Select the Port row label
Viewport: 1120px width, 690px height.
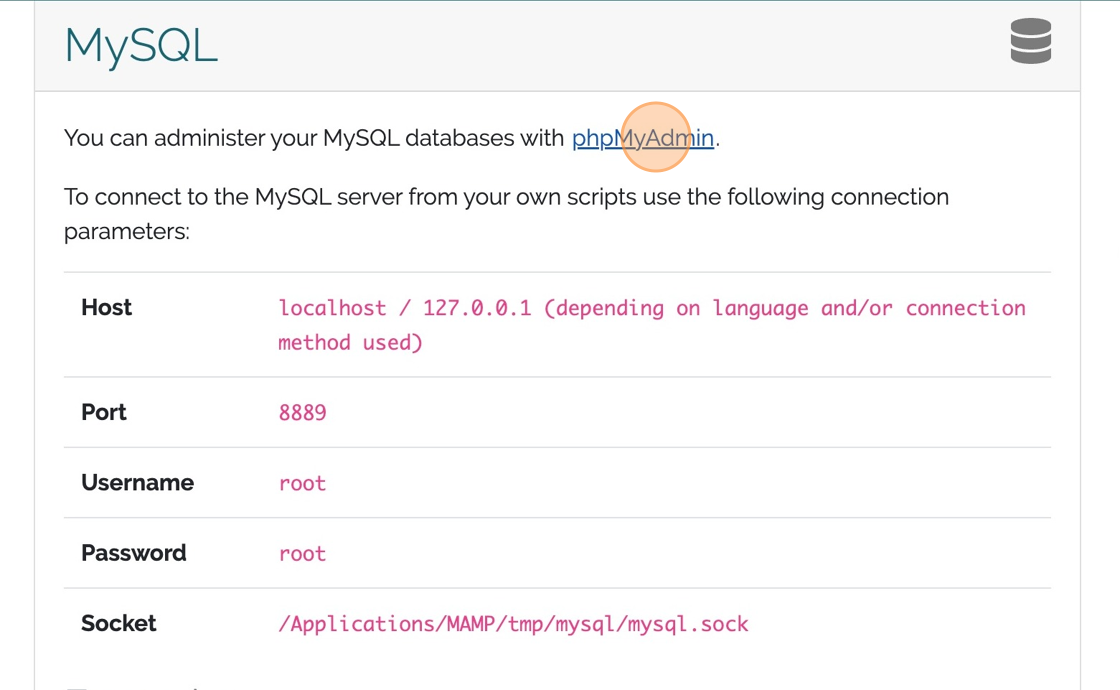click(104, 412)
